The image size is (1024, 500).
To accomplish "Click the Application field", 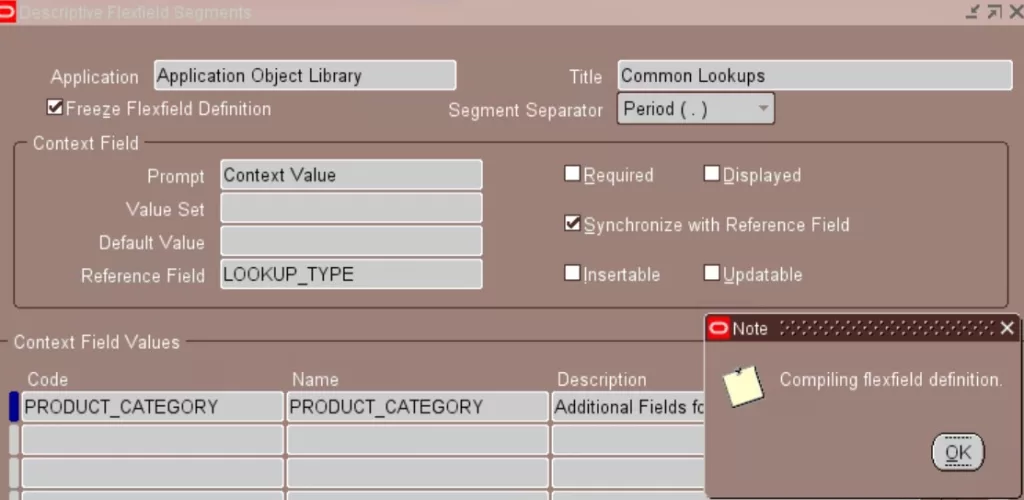I will click(305, 76).
